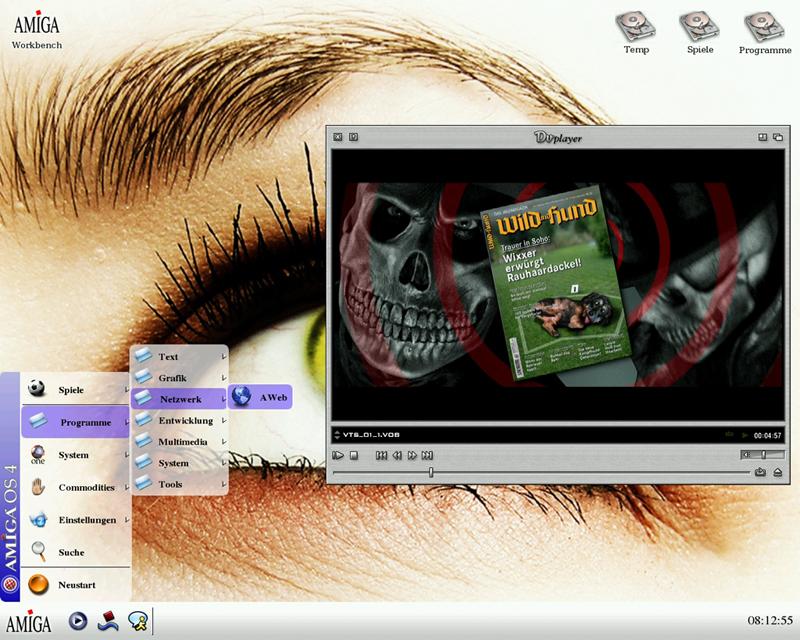Click the Amiga start button on taskbar
This screenshot has height=640, width=800.
point(29,622)
